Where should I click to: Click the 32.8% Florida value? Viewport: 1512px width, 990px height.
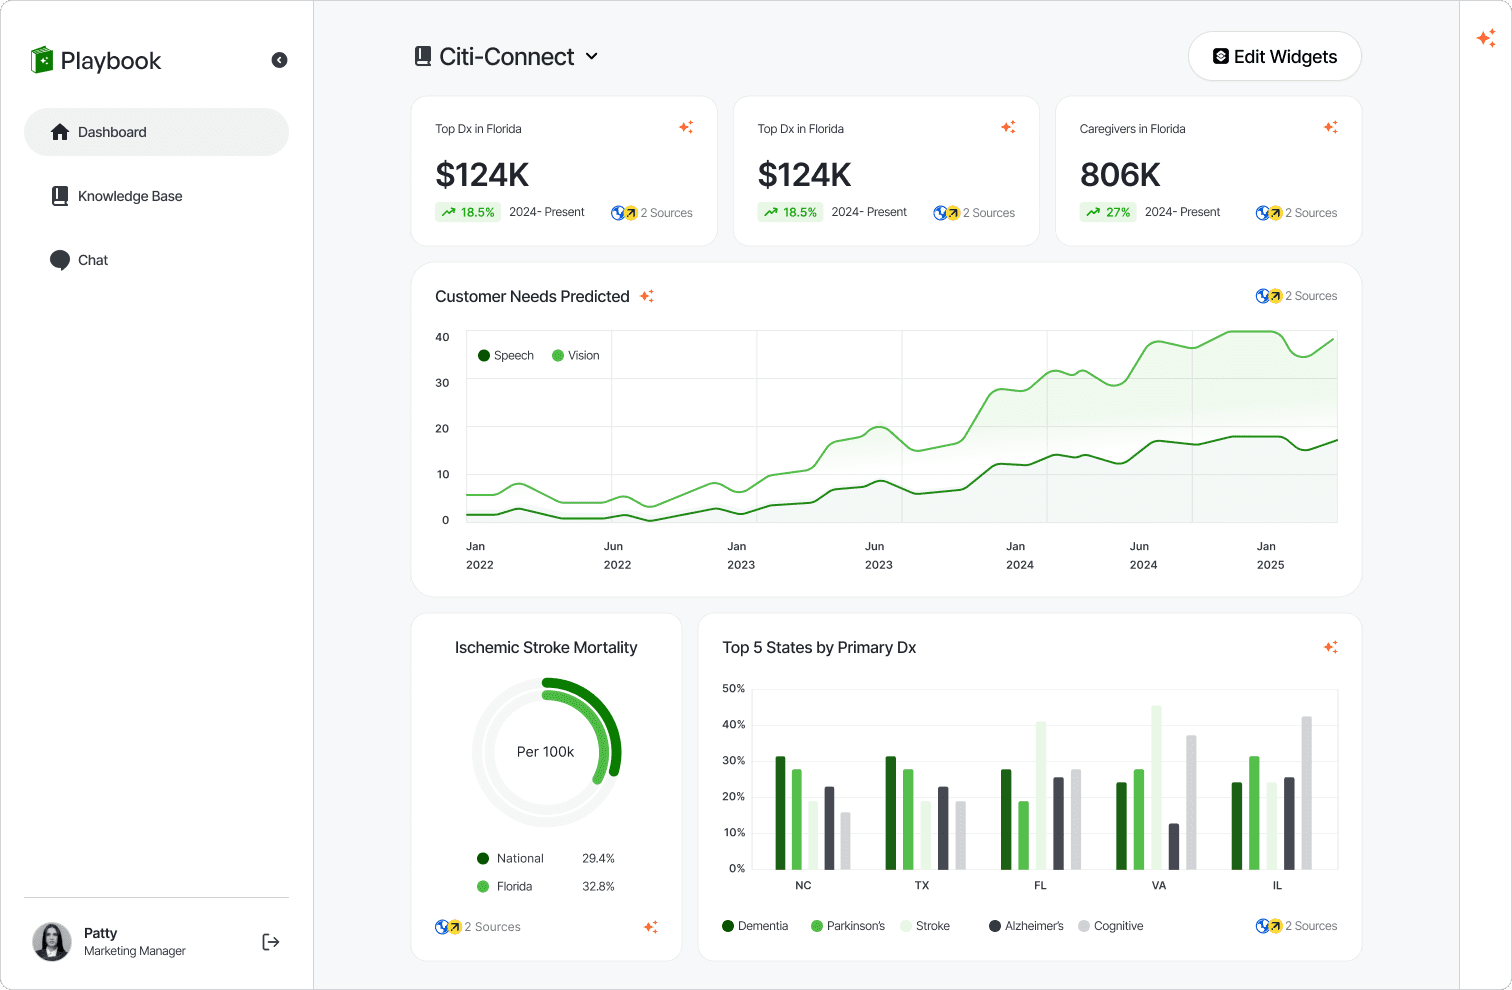click(x=598, y=886)
